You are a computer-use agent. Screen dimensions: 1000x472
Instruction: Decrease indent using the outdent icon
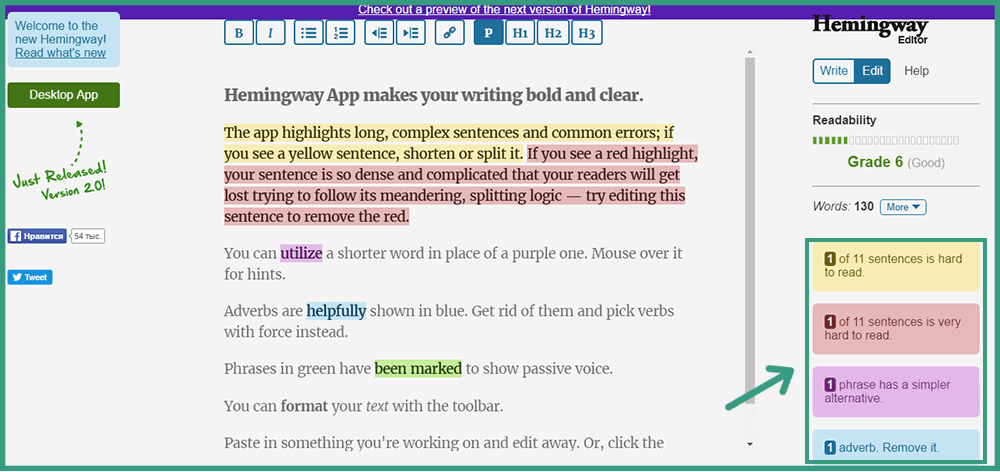coord(379,33)
